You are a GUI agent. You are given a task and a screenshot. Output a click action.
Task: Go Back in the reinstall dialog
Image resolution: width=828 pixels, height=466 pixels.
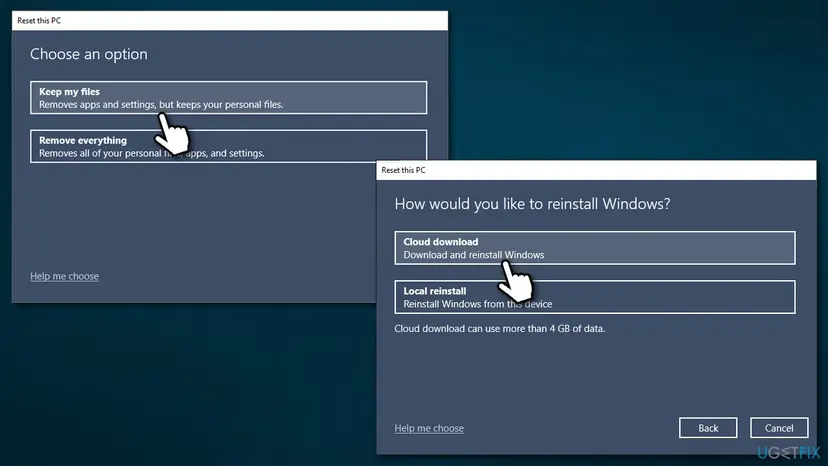(708, 428)
